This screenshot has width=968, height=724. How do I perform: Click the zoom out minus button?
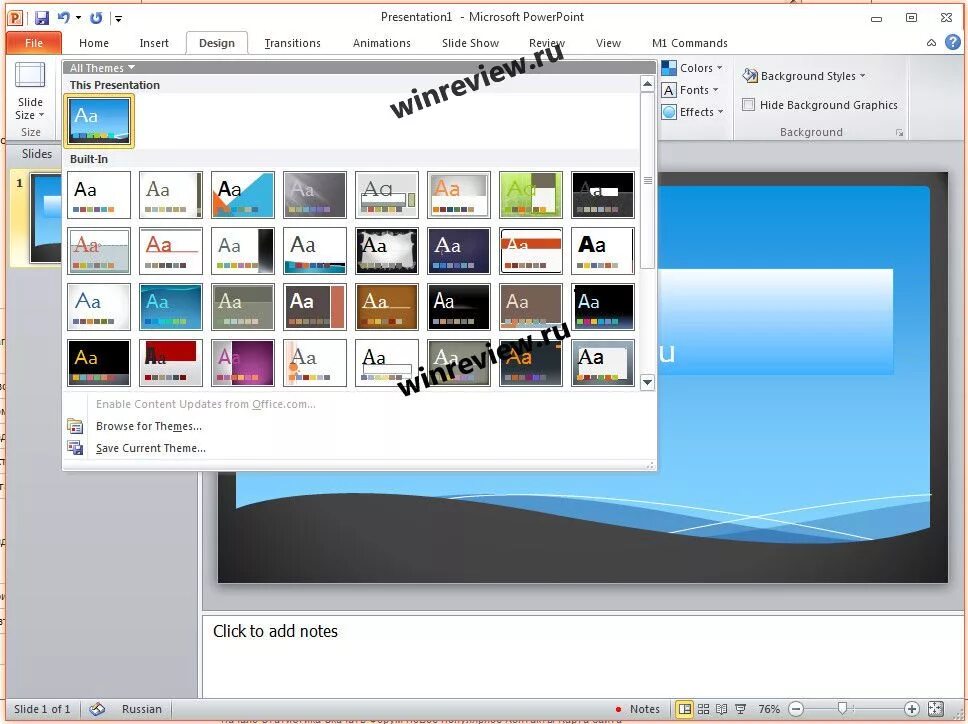pos(796,709)
